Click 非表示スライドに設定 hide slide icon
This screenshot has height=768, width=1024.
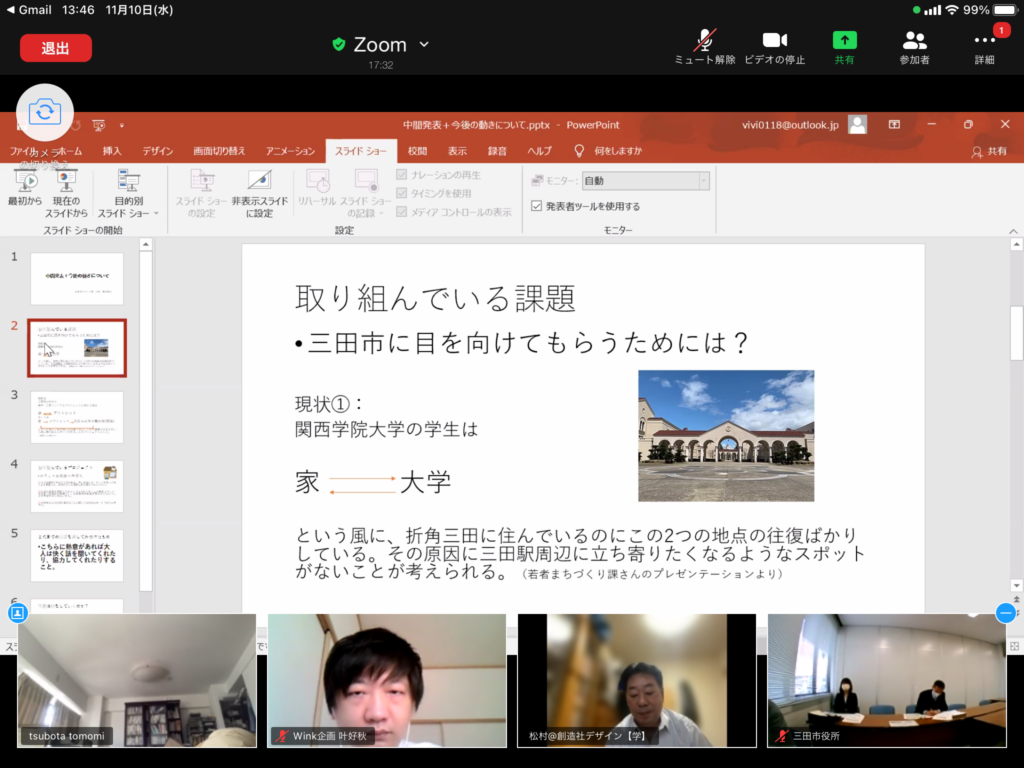tap(260, 193)
